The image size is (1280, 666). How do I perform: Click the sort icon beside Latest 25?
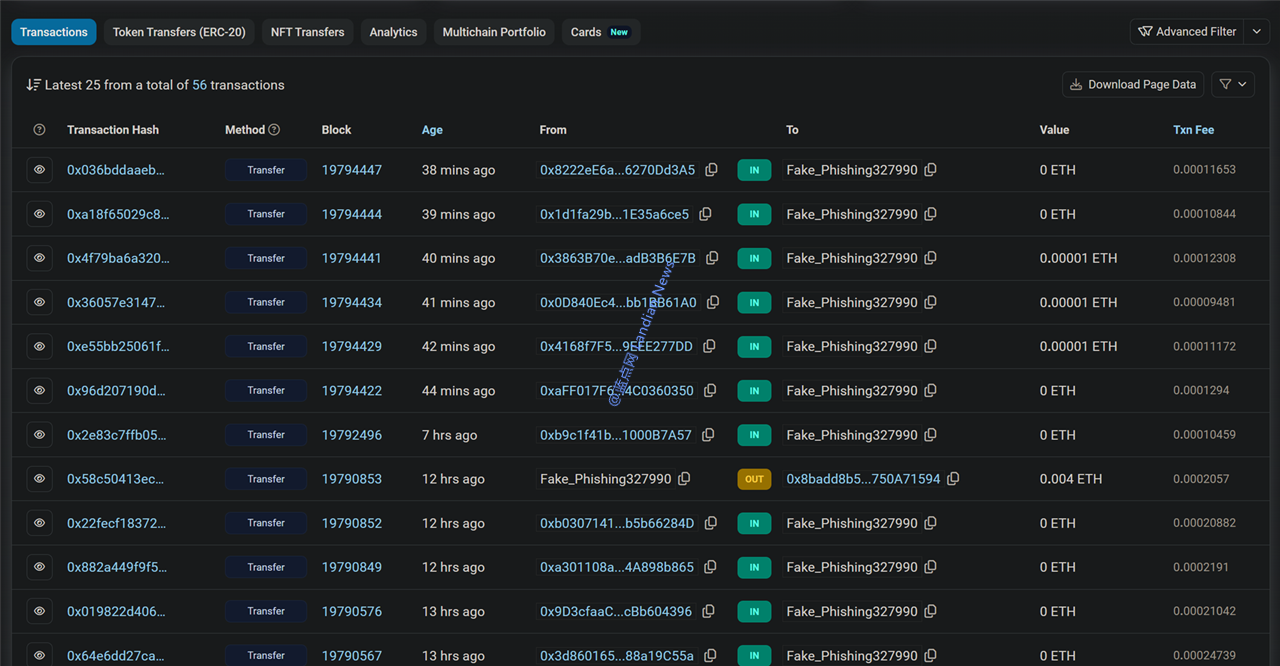[33, 85]
